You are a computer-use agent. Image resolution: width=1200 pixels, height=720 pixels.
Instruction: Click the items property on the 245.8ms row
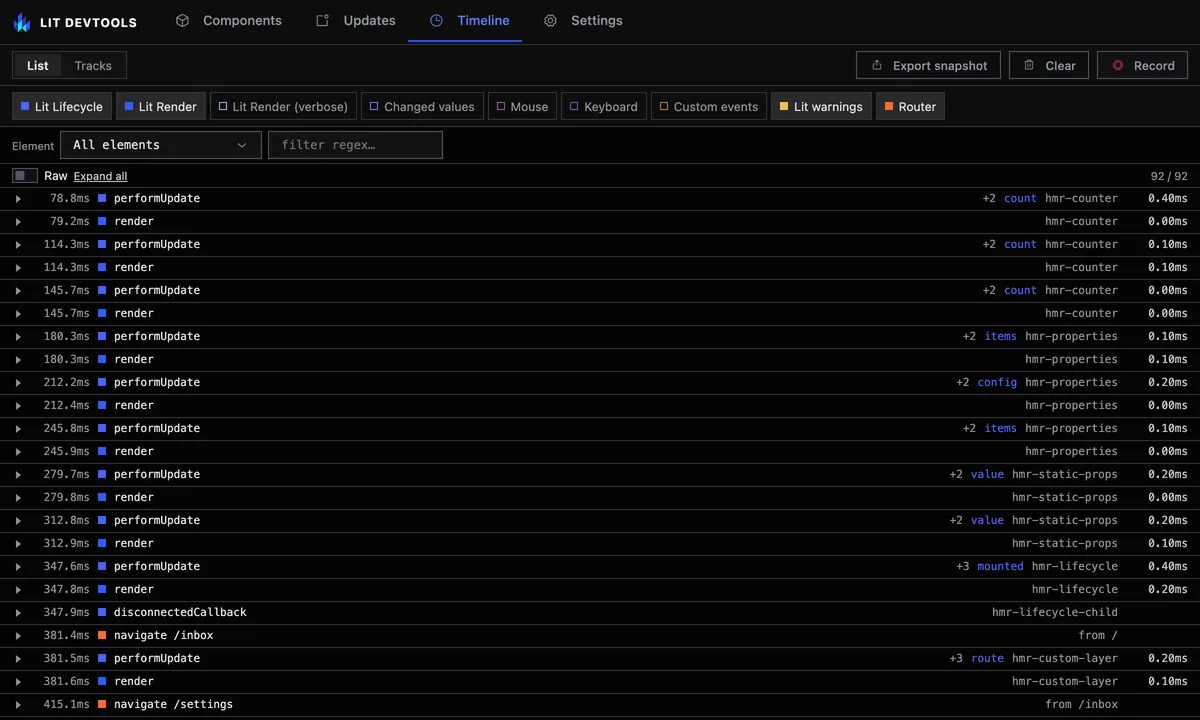coord(1000,428)
